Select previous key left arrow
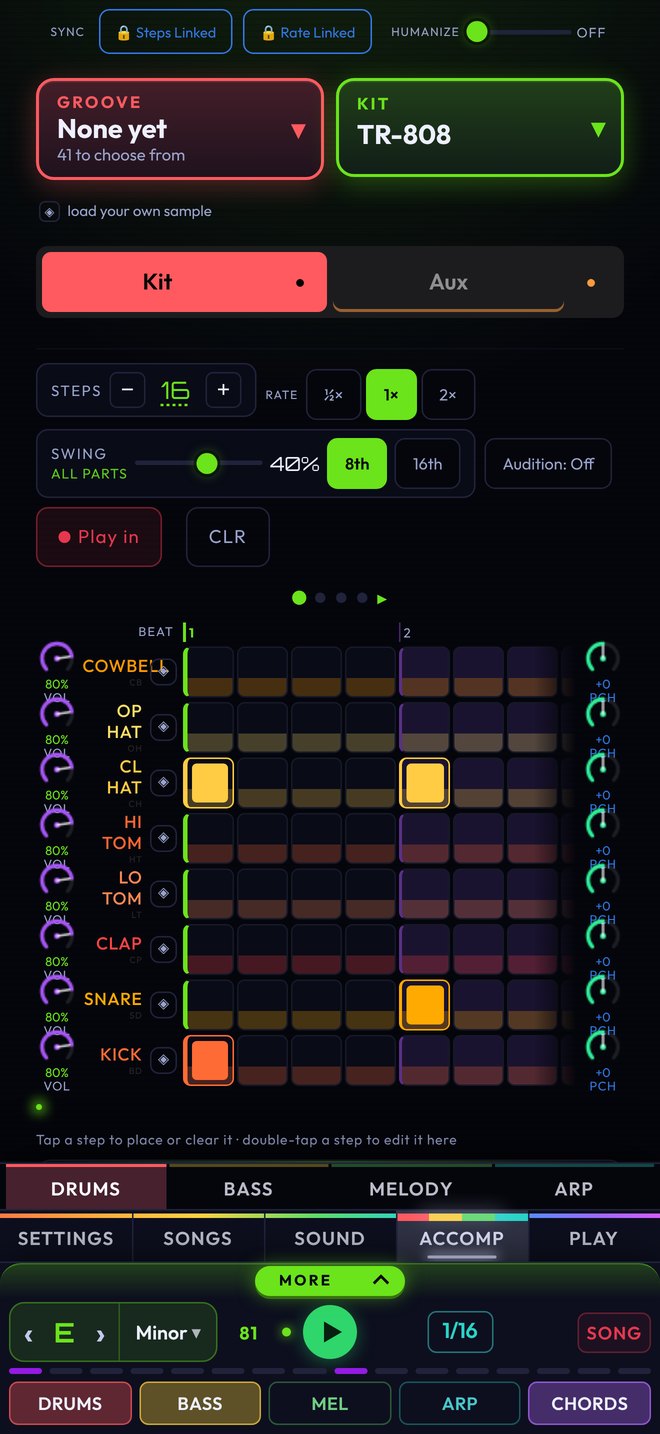660x1434 pixels. coord(29,1334)
